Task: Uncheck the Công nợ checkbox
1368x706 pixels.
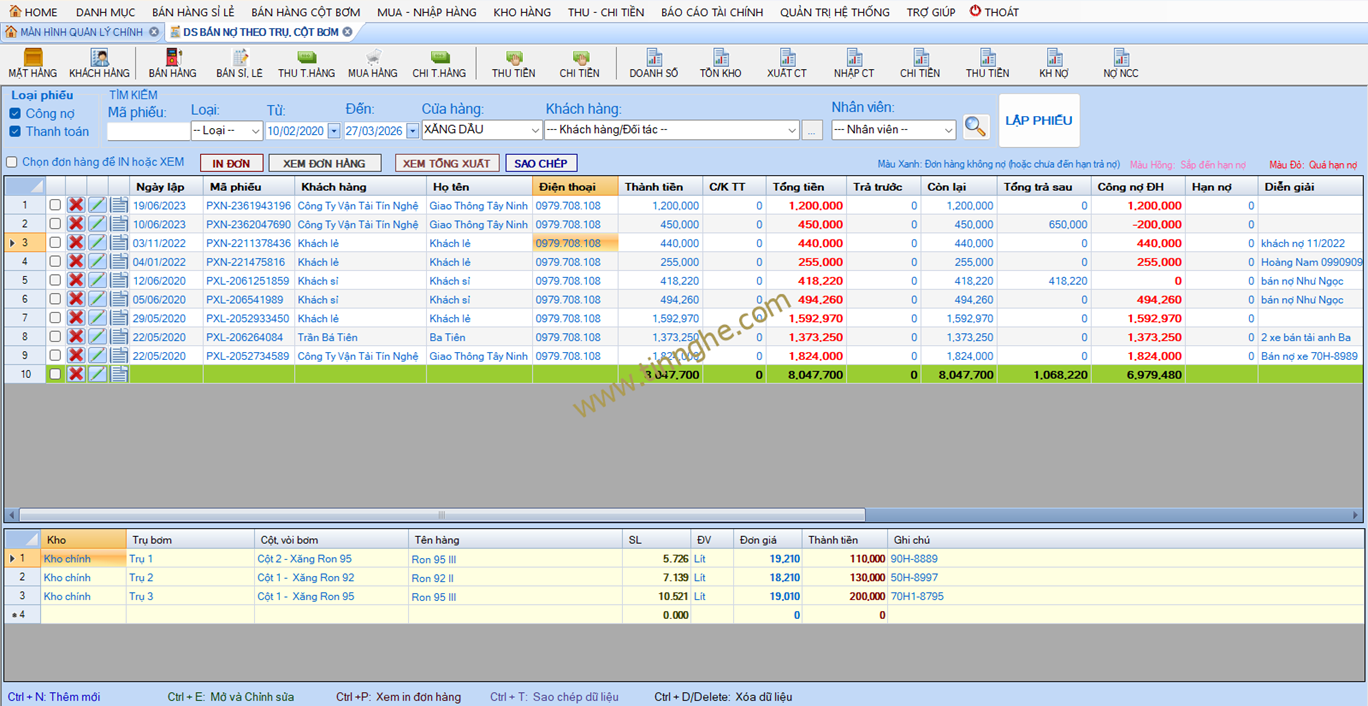Action: tap(15, 114)
